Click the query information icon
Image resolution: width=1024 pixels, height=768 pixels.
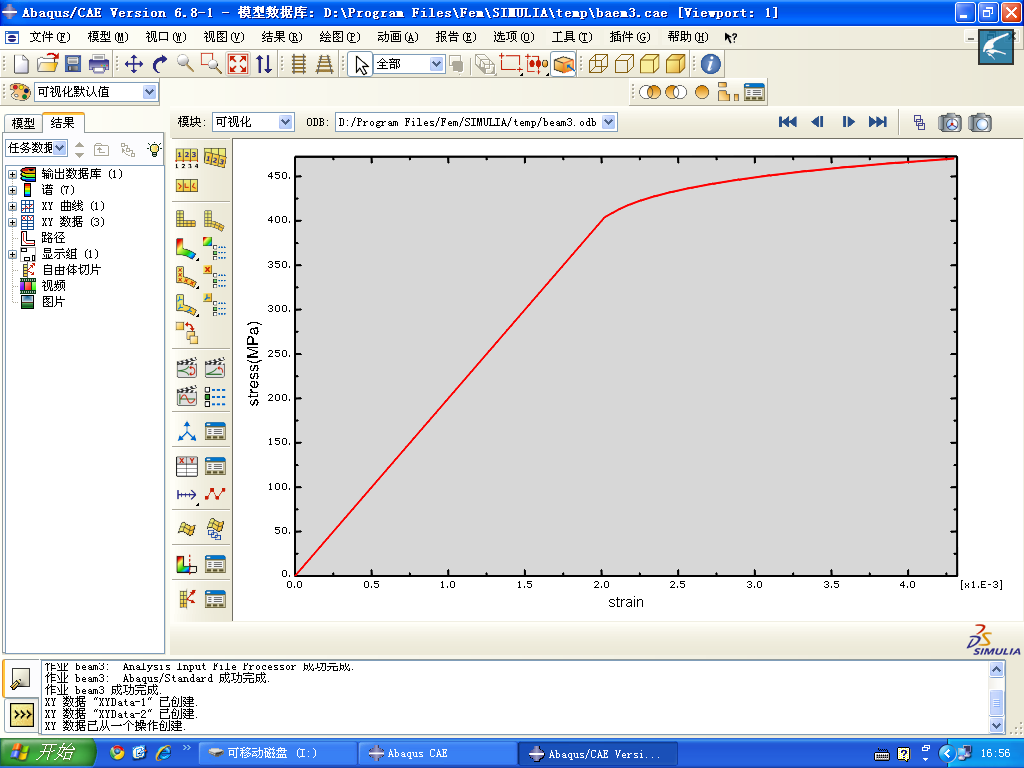(710, 64)
